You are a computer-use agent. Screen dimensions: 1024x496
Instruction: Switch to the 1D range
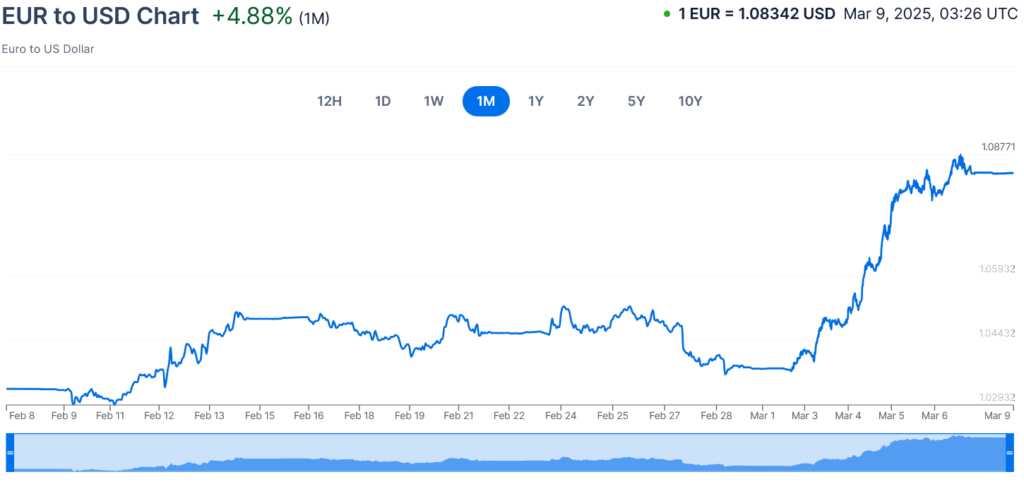(x=382, y=101)
